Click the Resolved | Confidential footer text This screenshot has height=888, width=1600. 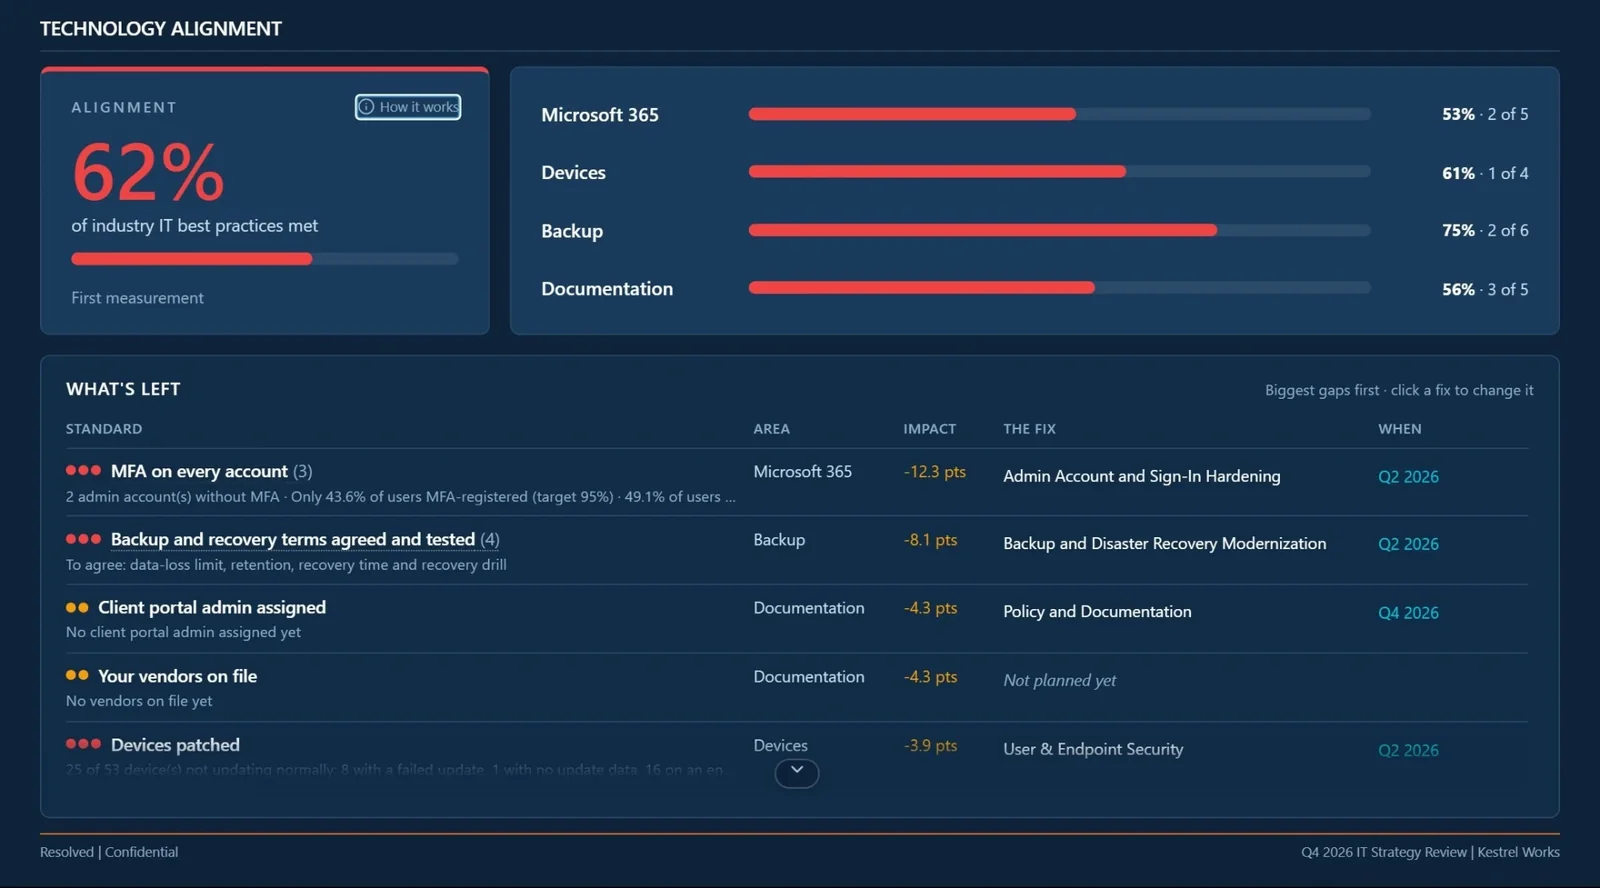point(109,852)
